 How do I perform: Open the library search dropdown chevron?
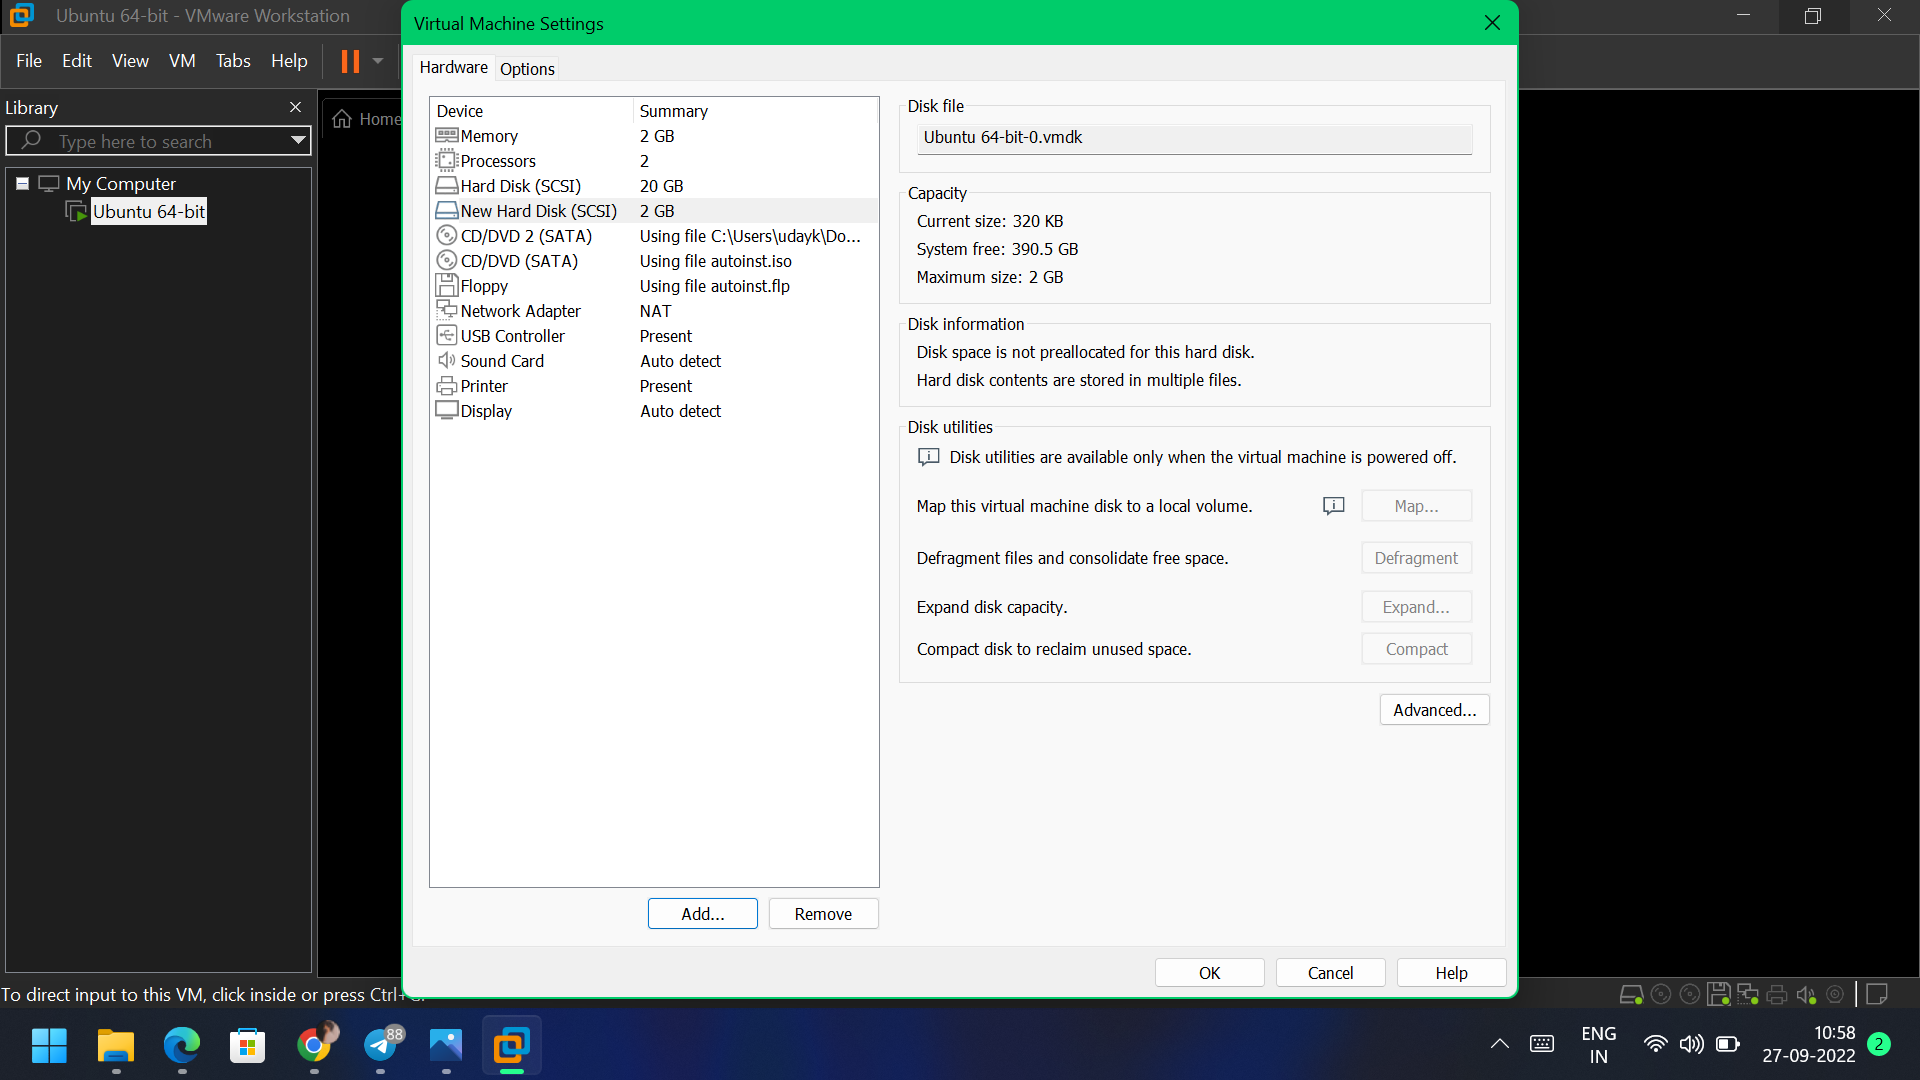pyautogui.click(x=297, y=140)
